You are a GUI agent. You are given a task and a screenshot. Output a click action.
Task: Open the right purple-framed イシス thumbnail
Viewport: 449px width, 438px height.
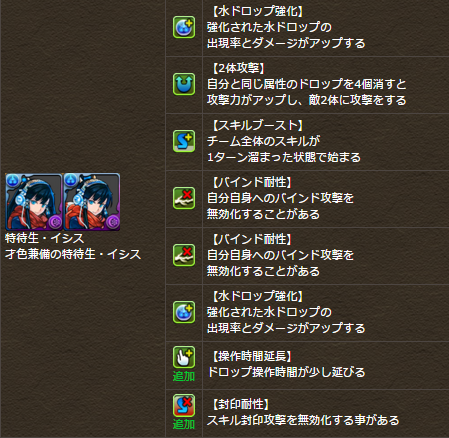pos(92,202)
